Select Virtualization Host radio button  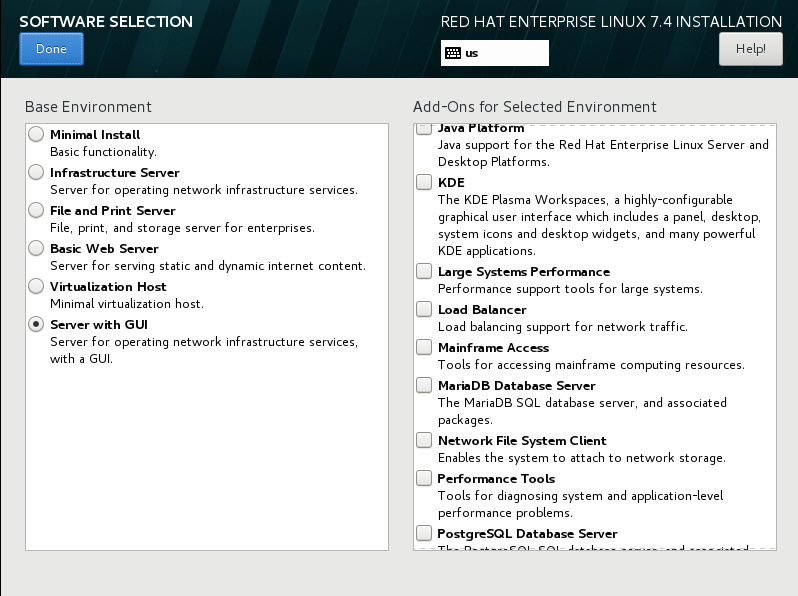[36, 286]
